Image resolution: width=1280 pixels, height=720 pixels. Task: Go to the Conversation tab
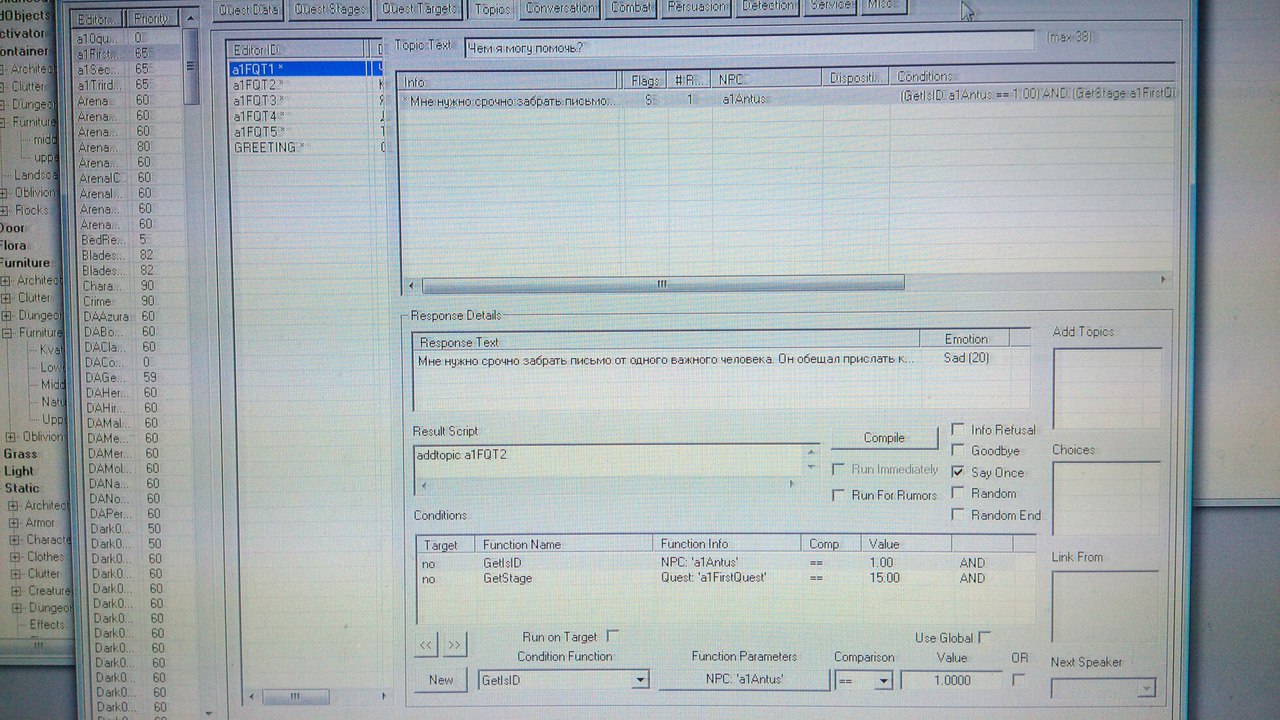pyautogui.click(x=560, y=10)
